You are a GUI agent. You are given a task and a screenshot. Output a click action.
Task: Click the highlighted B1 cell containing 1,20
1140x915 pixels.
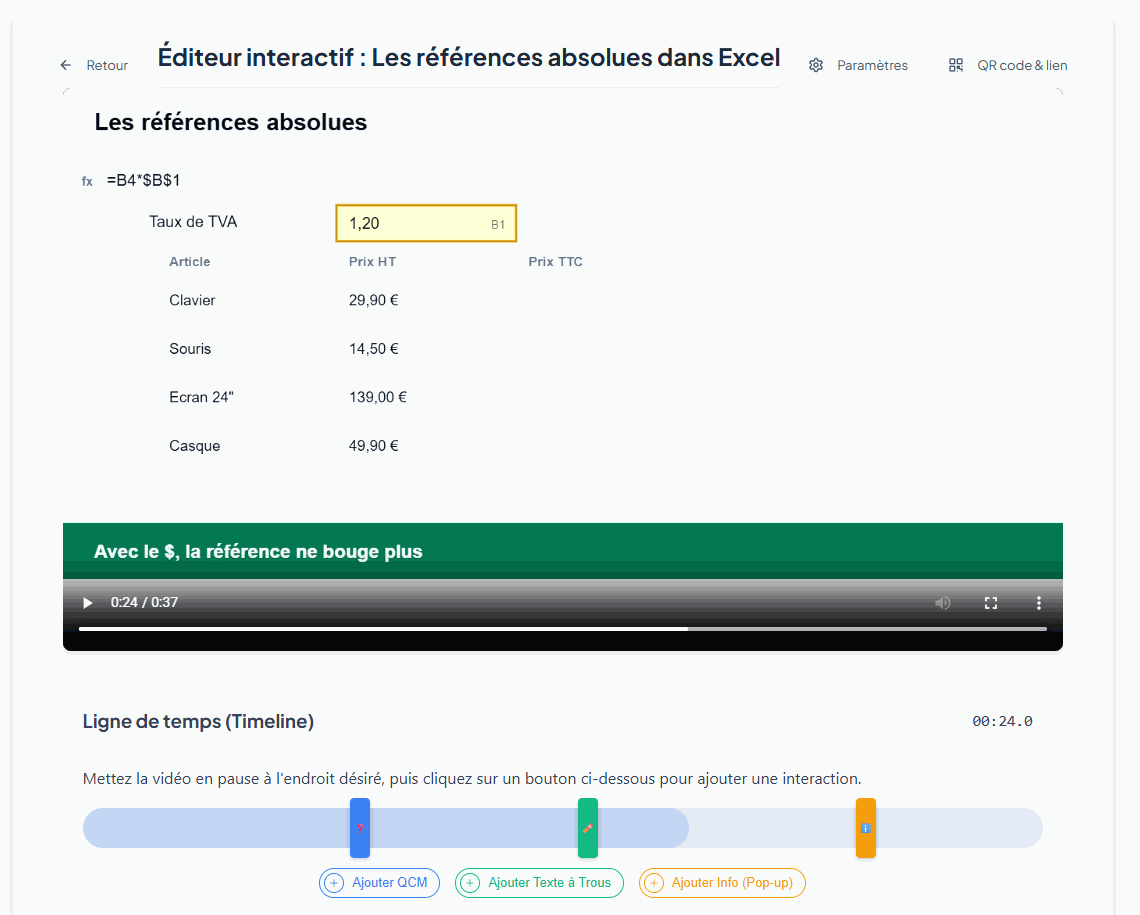point(426,223)
